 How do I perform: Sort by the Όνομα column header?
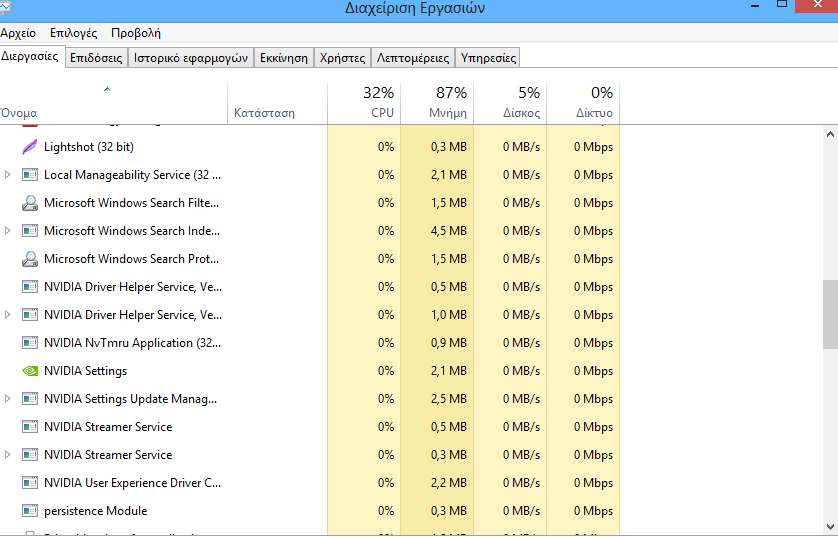point(113,104)
